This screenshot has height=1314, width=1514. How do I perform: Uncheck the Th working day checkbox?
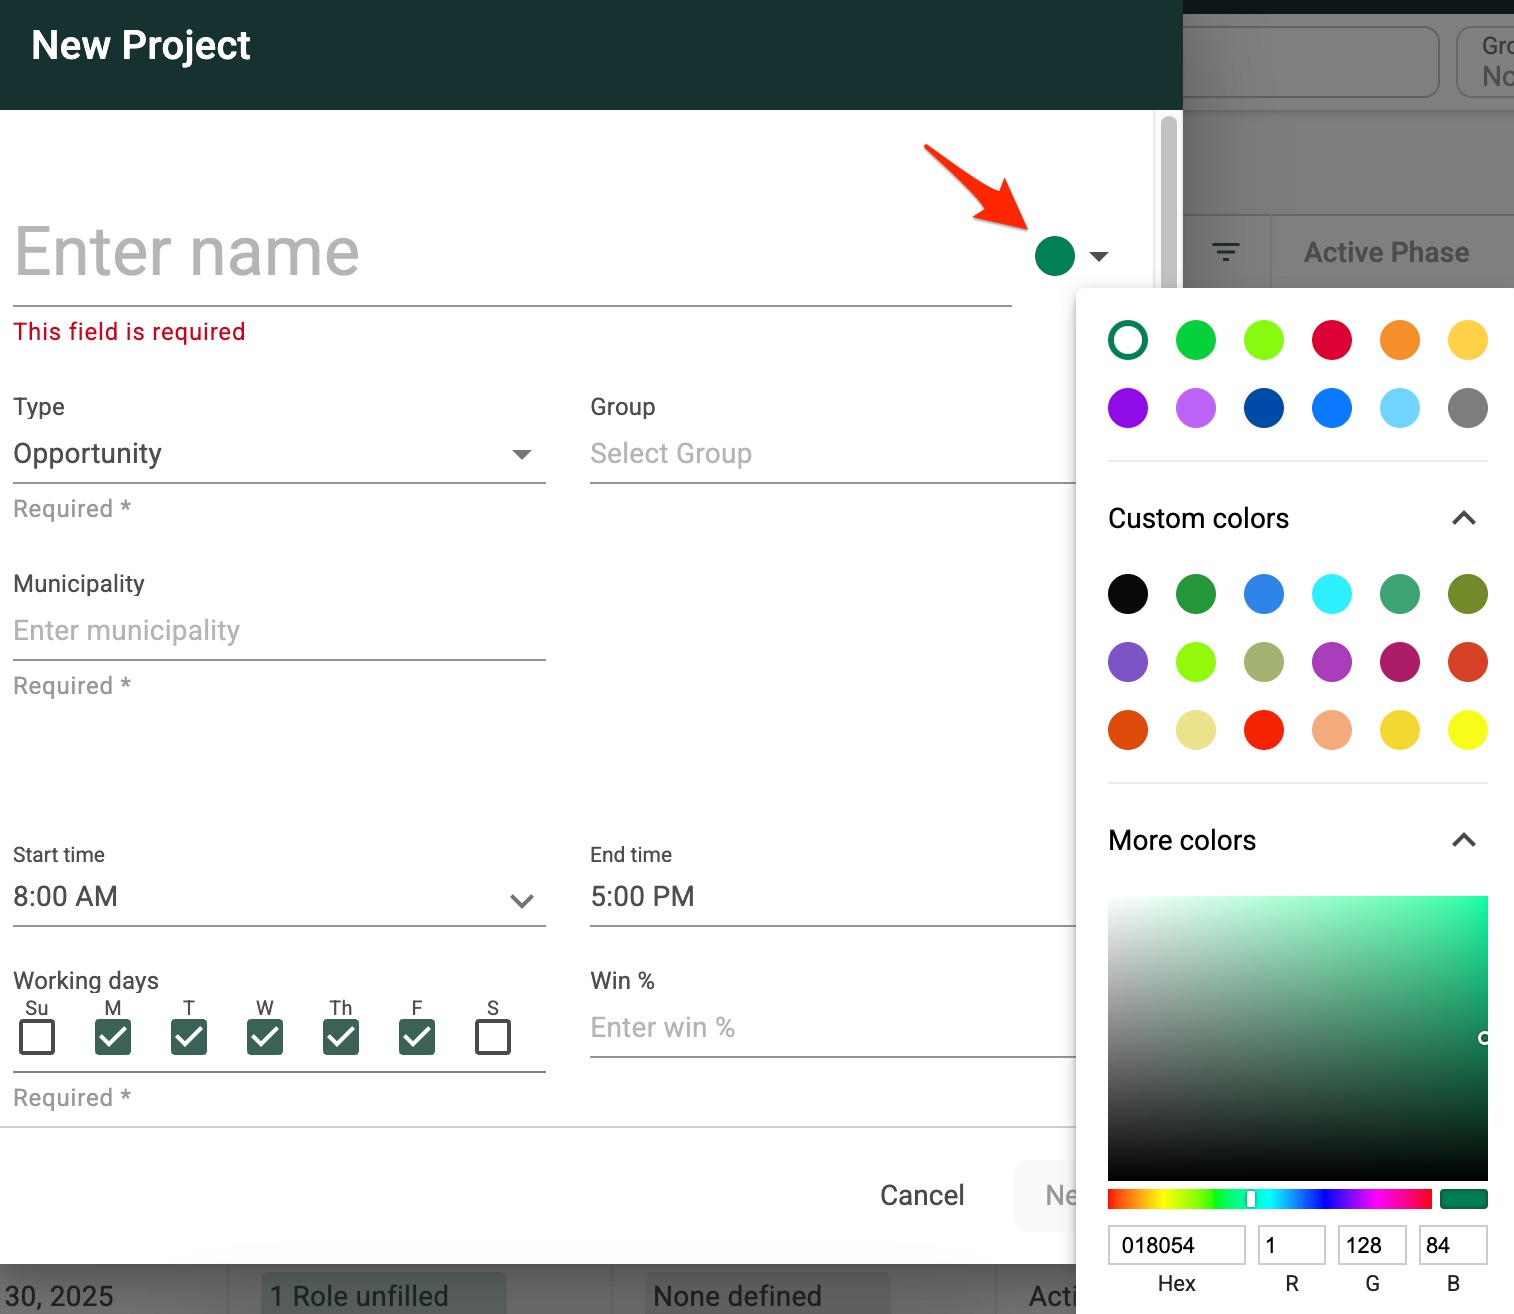tap(341, 1037)
